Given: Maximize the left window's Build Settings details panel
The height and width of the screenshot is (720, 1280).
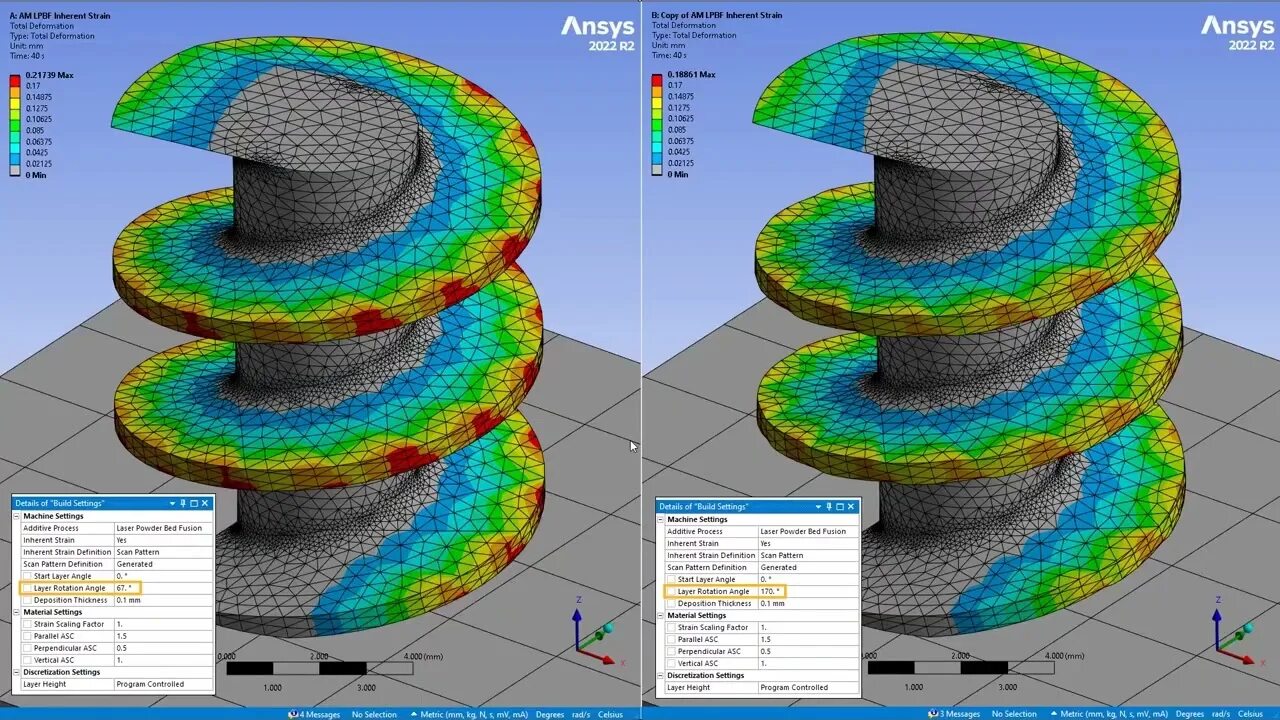Looking at the screenshot, I should 195,503.
